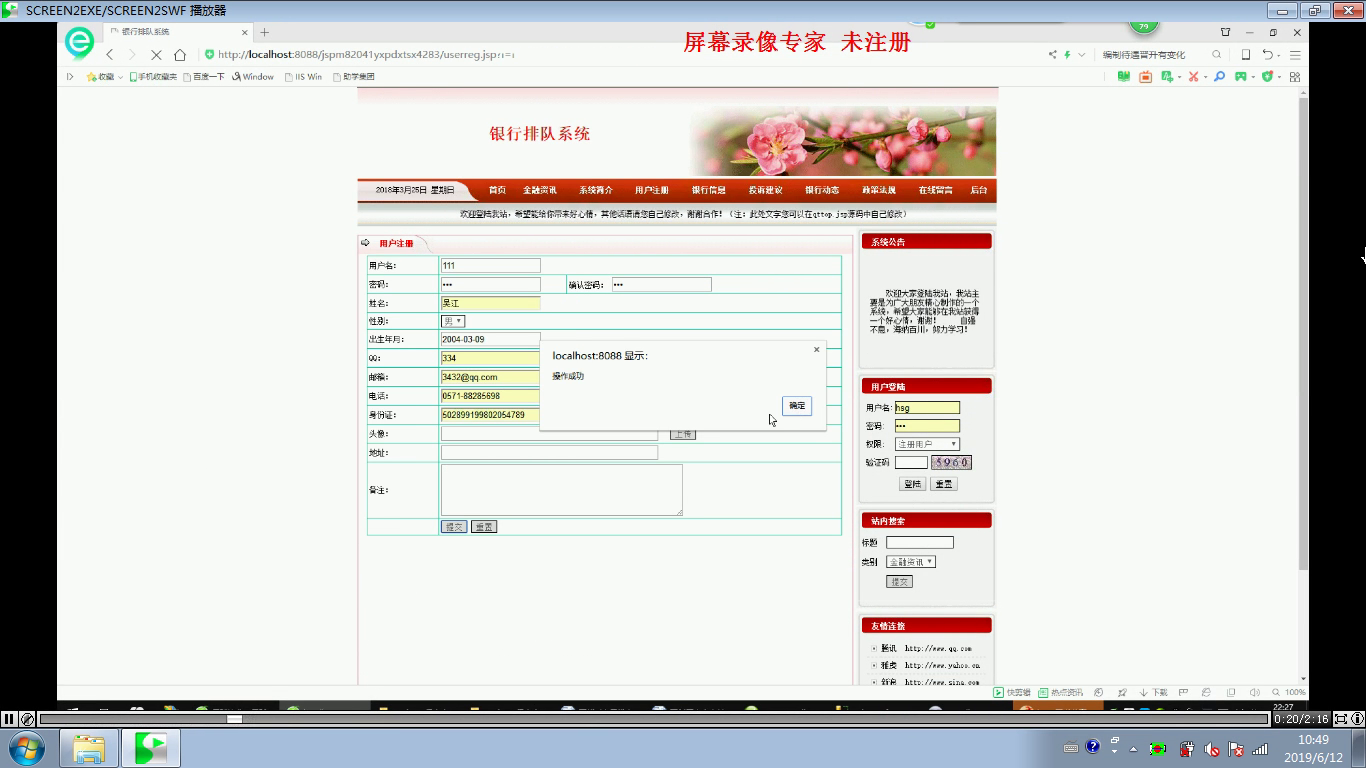The image size is (1366, 768).
Task: Expand the 性别 gender dropdown
Action: [453, 321]
